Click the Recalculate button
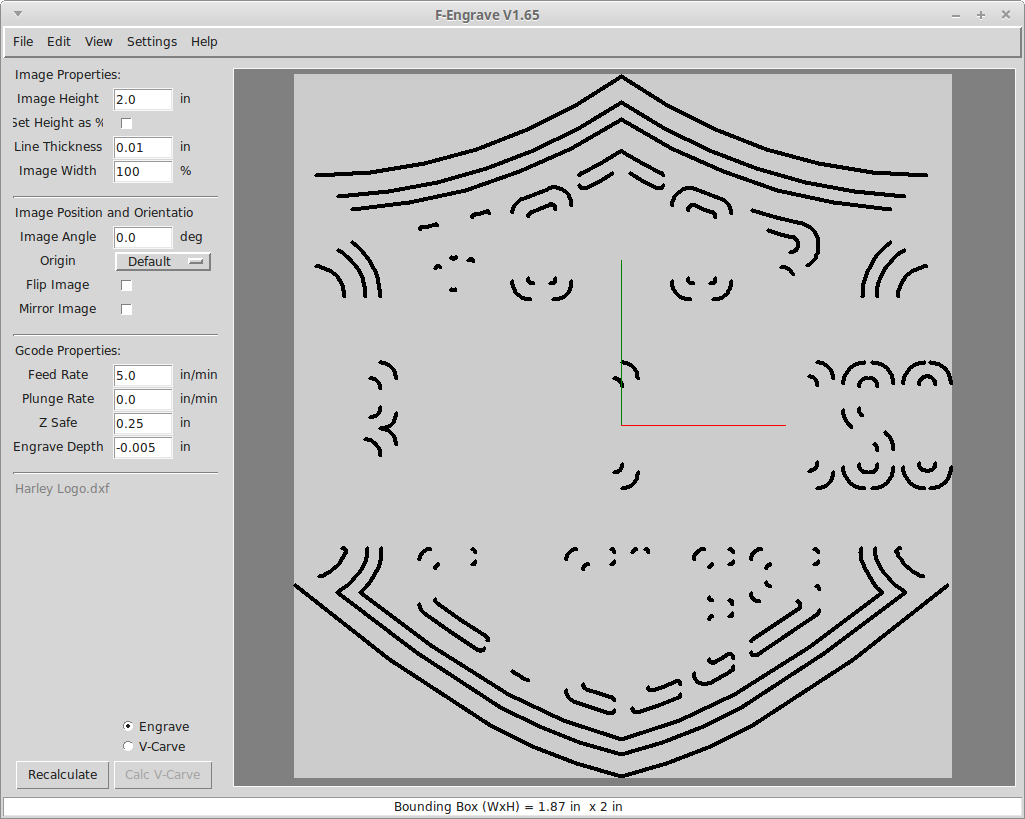This screenshot has height=819, width=1025. [63, 775]
